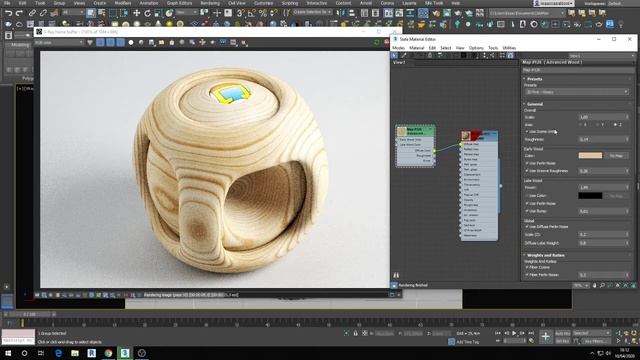Click the Roughness value field
This screenshot has height=360, width=640.
(604, 140)
